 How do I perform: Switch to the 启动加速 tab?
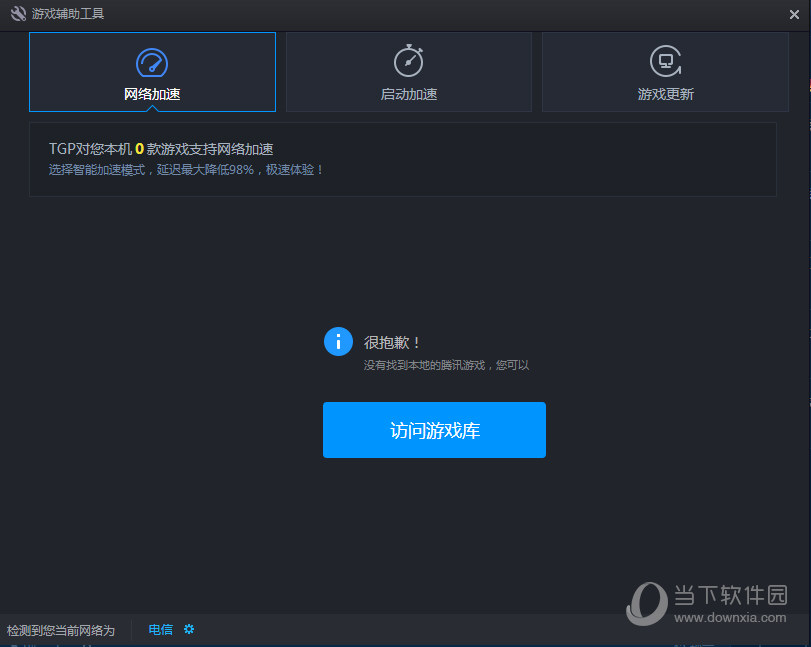coord(408,71)
